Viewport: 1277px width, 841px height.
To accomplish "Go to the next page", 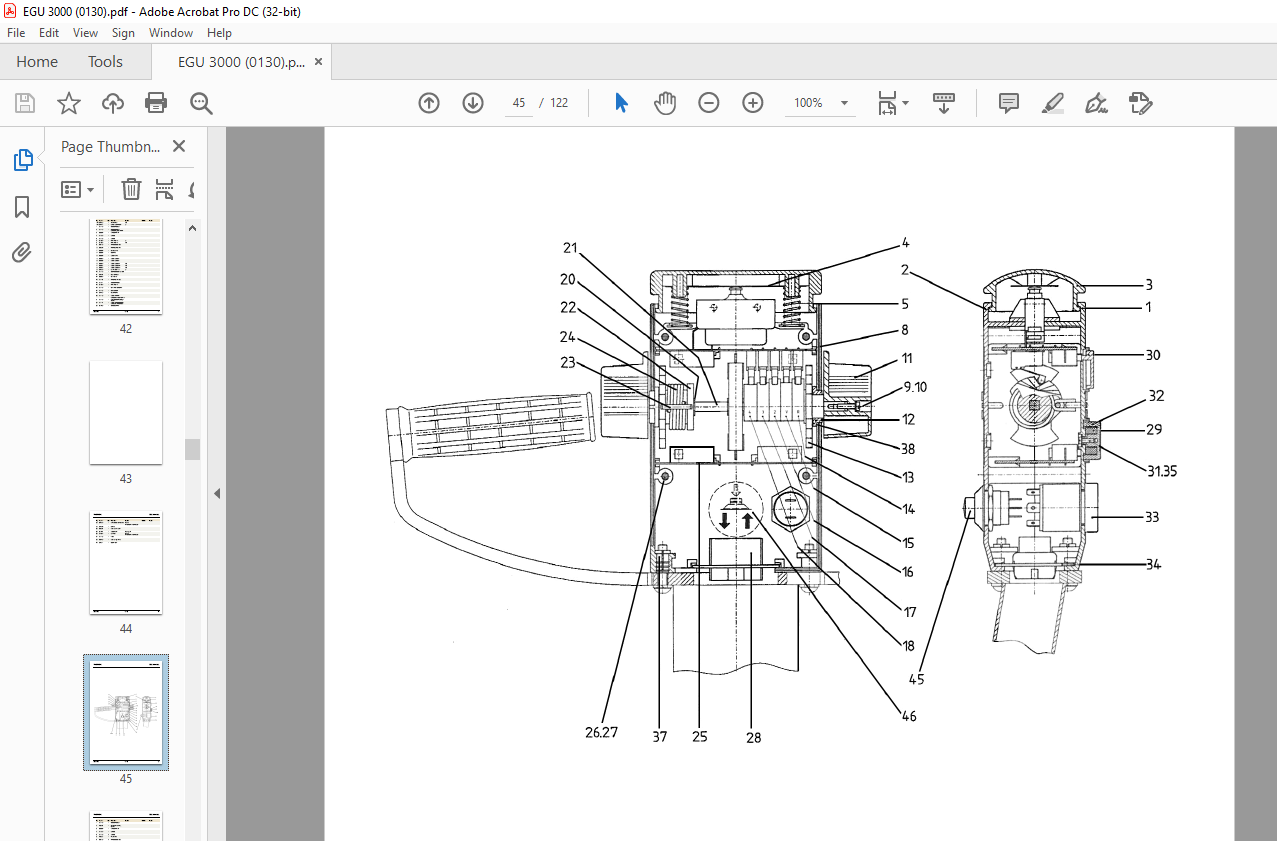I will coord(473,103).
